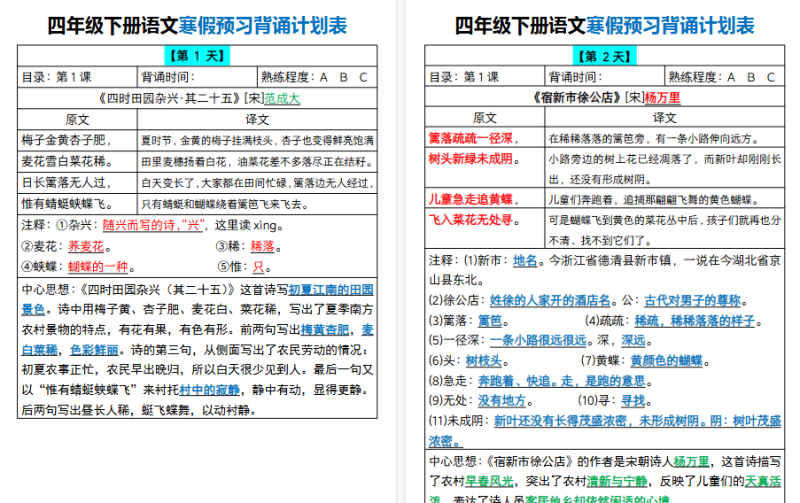Click the blue answer '姓徐的人家开的酒店名'
This screenshot has height=503, width=800.
point(550,300)
